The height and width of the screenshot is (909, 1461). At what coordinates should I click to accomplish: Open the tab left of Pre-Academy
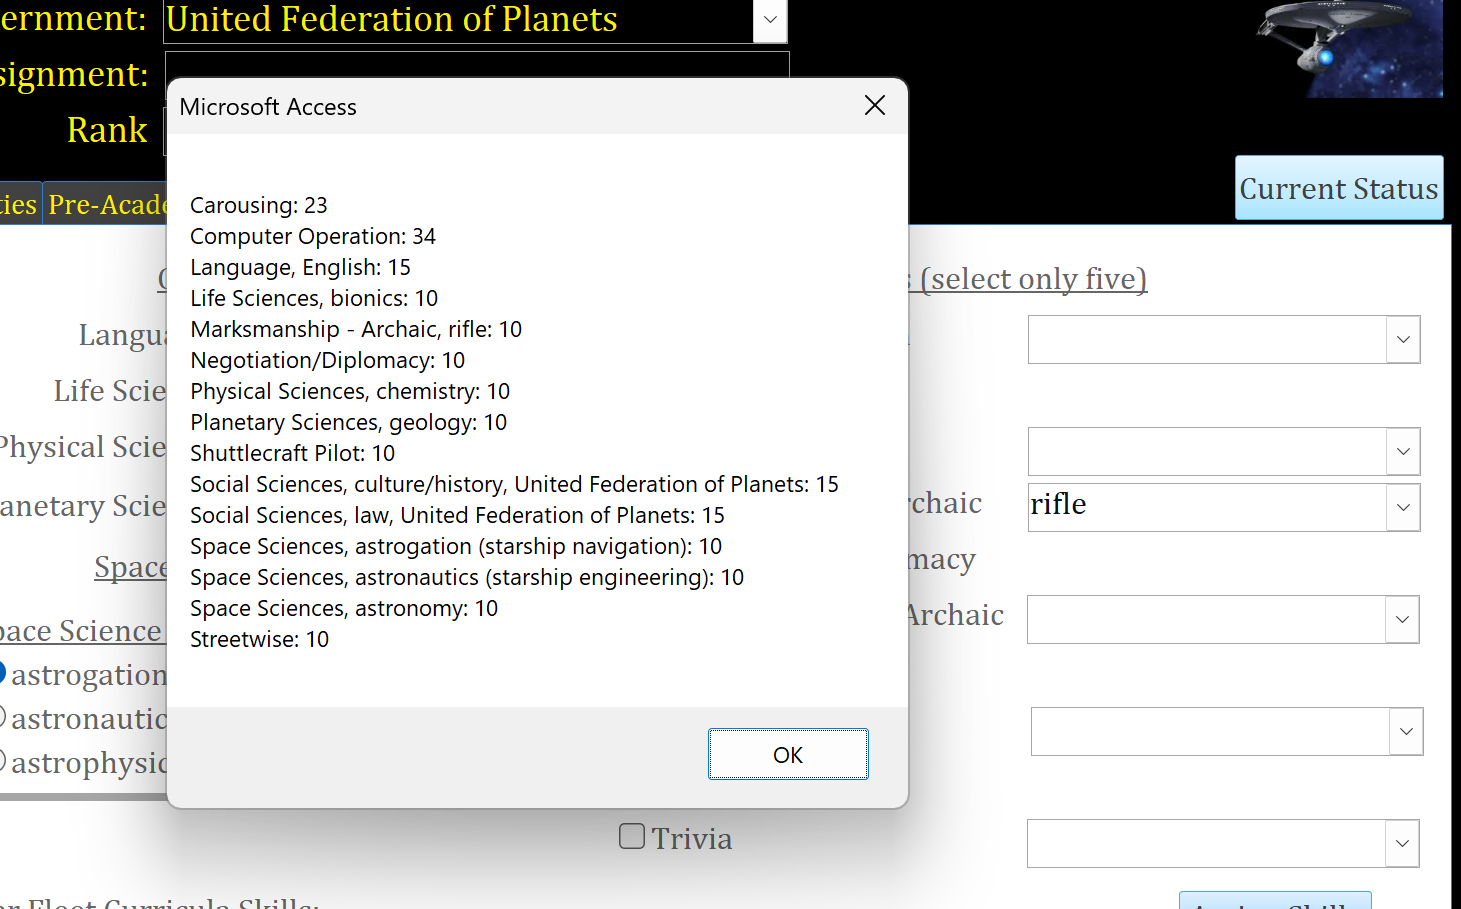pos(18,204)
